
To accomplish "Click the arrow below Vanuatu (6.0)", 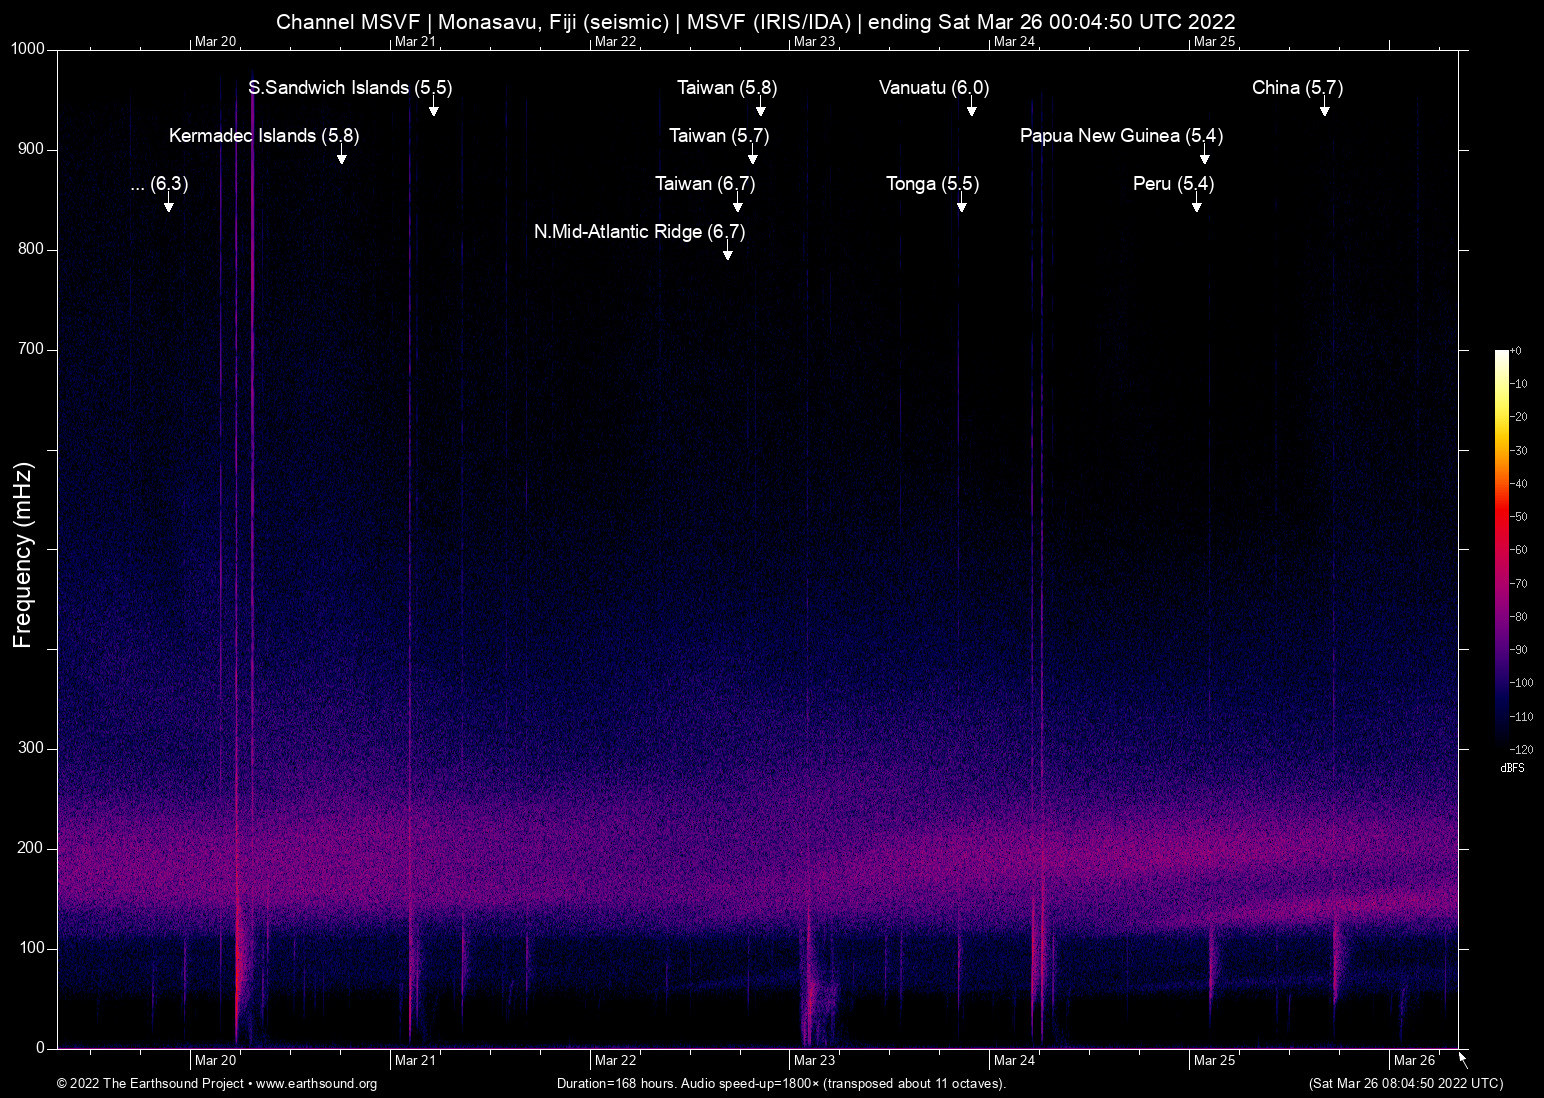I will pyautogui.click(x=971, y=108).
